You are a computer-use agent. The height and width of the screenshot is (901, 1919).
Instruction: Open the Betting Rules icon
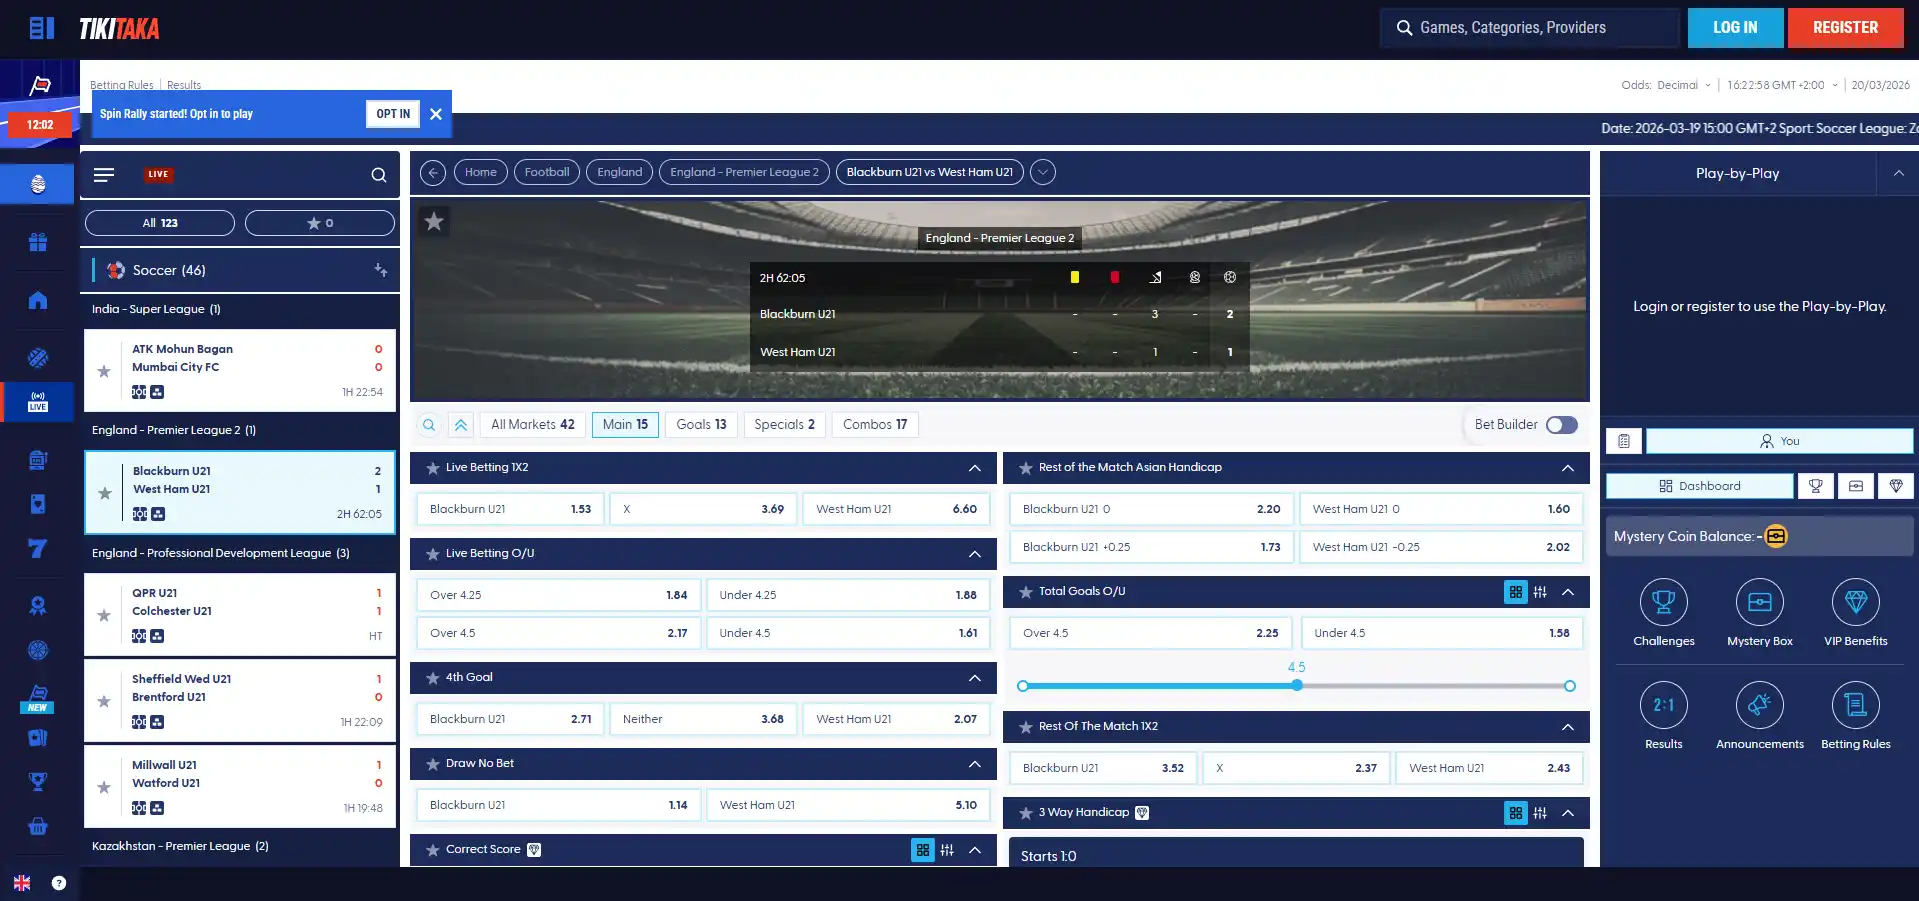[x=1855, y=705]
